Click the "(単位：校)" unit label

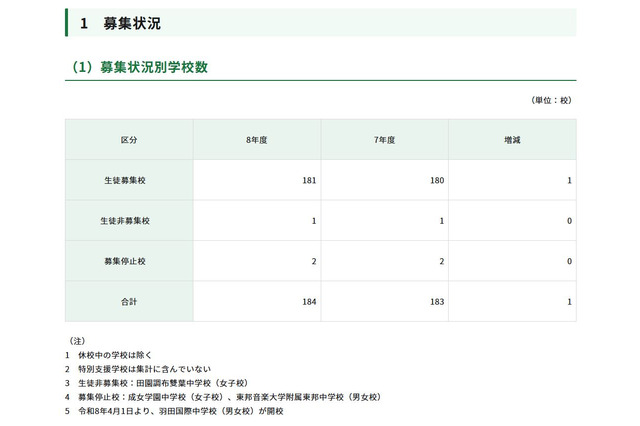(x=551, y=101)
